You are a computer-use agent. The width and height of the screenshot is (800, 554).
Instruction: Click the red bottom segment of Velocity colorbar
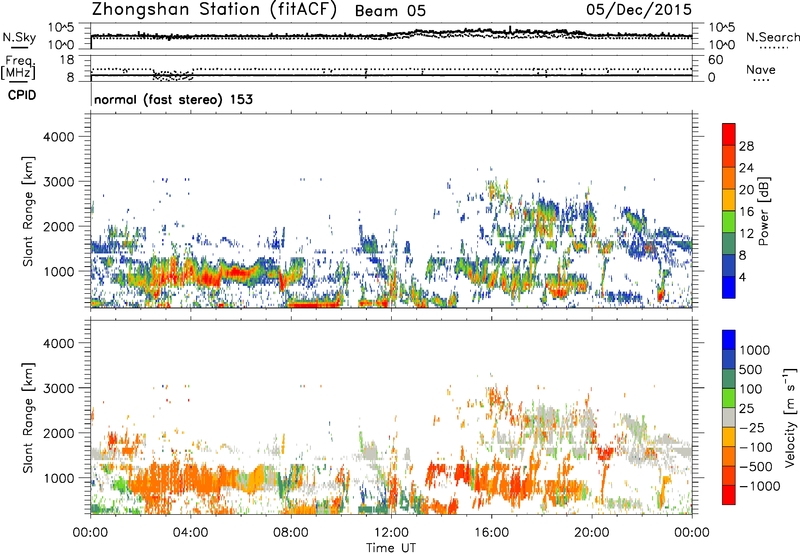pyautogui.click(x=729, y=495)
